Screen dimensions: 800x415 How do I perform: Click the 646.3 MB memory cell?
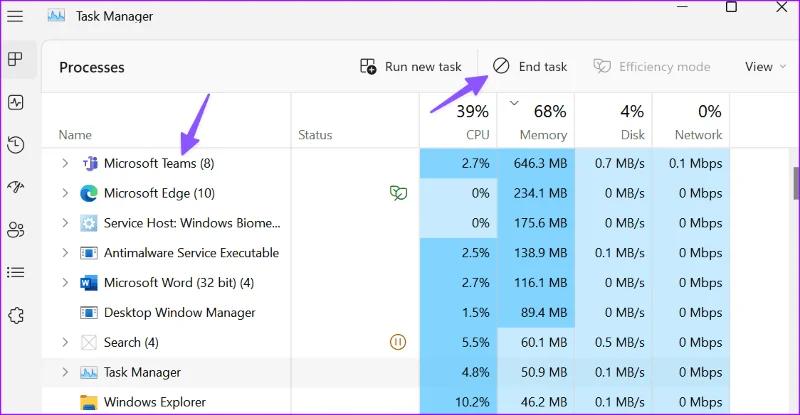[x=536, y=163]
